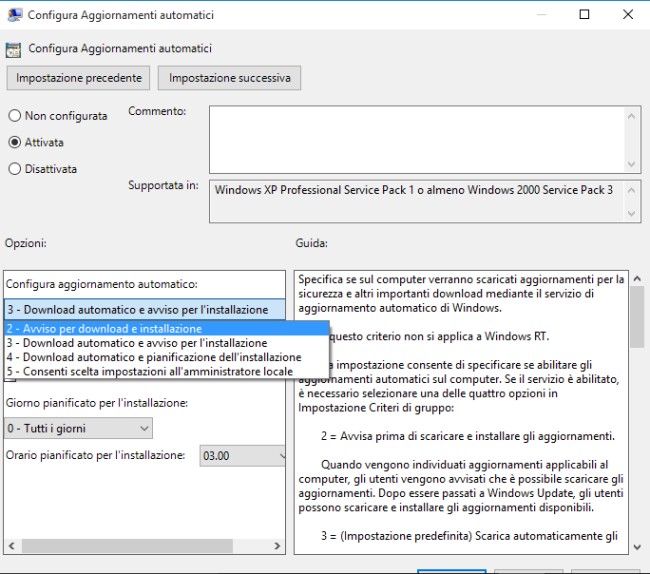Click help text 'questo criterio non si applica a Windows RT'
The height and width of the screenshot is (574, 650).
tap(439, 336)
